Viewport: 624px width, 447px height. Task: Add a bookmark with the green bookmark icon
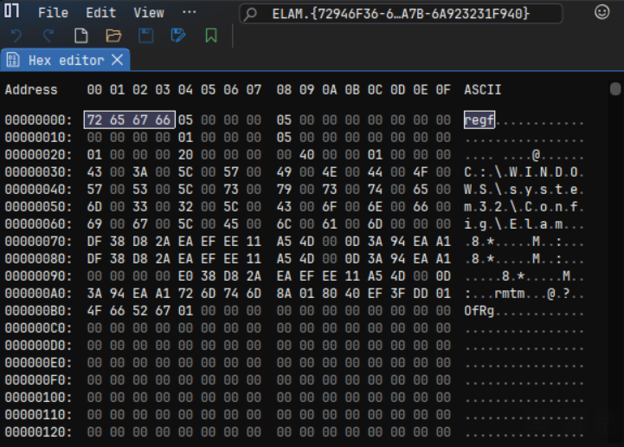click(211, 36)
